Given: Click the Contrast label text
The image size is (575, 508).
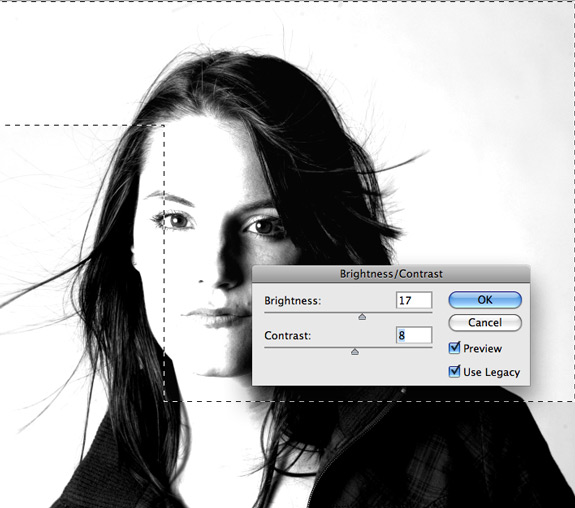Looking at the screenshot, I should coord(288,336).
